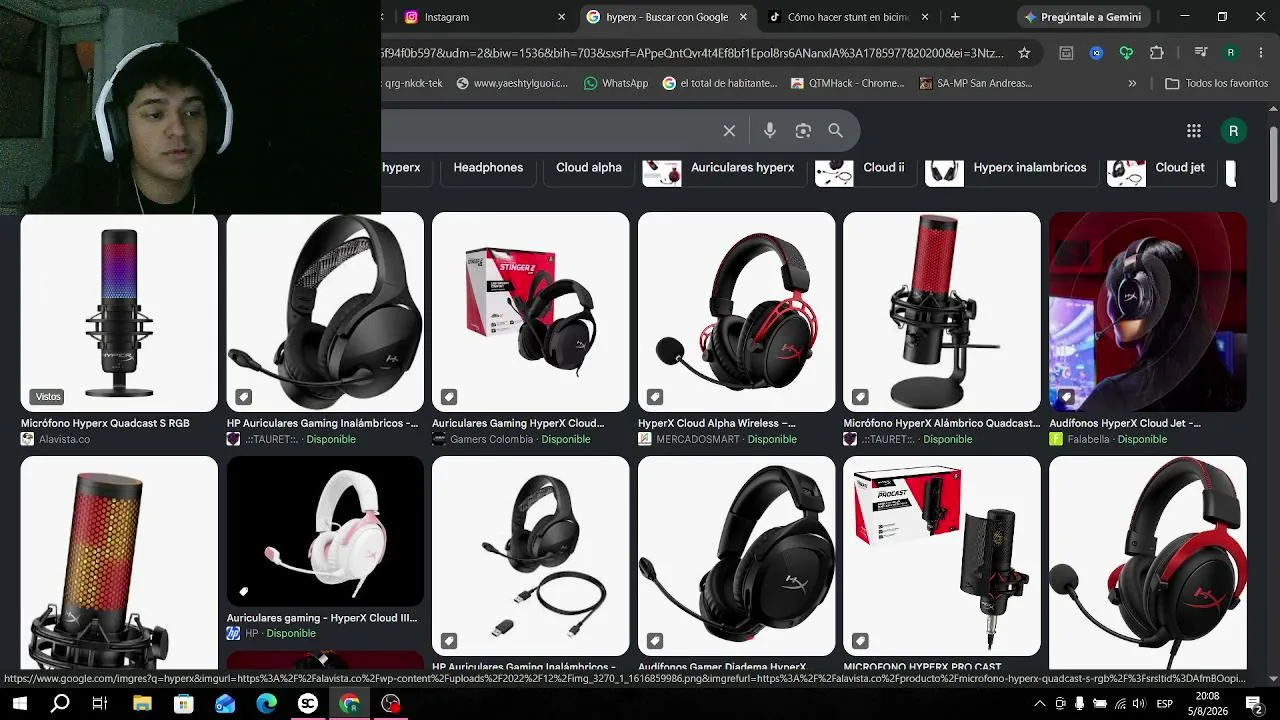The width and height of the screenshot is (1280, 720).
Task: Open the Wi-Fi network tray icon
Action: point(1120,704)
